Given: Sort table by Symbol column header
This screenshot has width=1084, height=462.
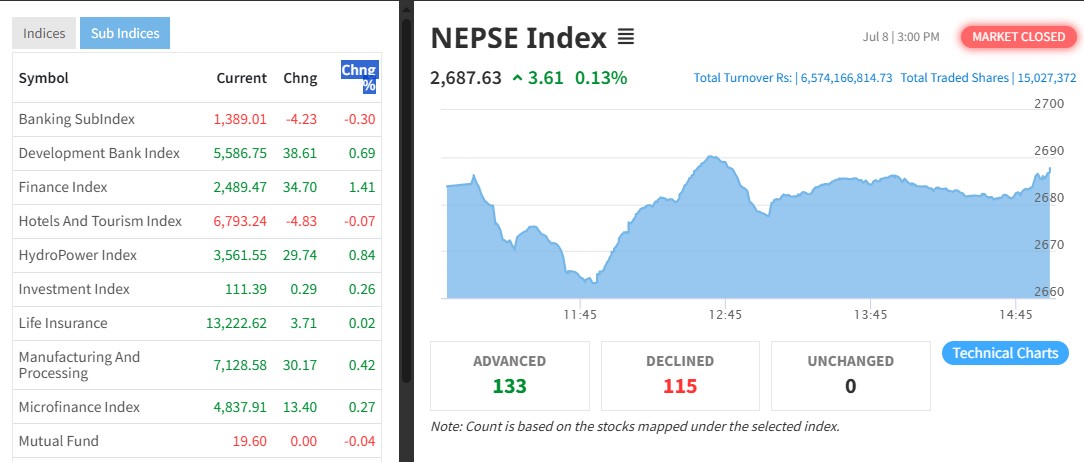Looking at the screenshot, I should pos(44,78).
